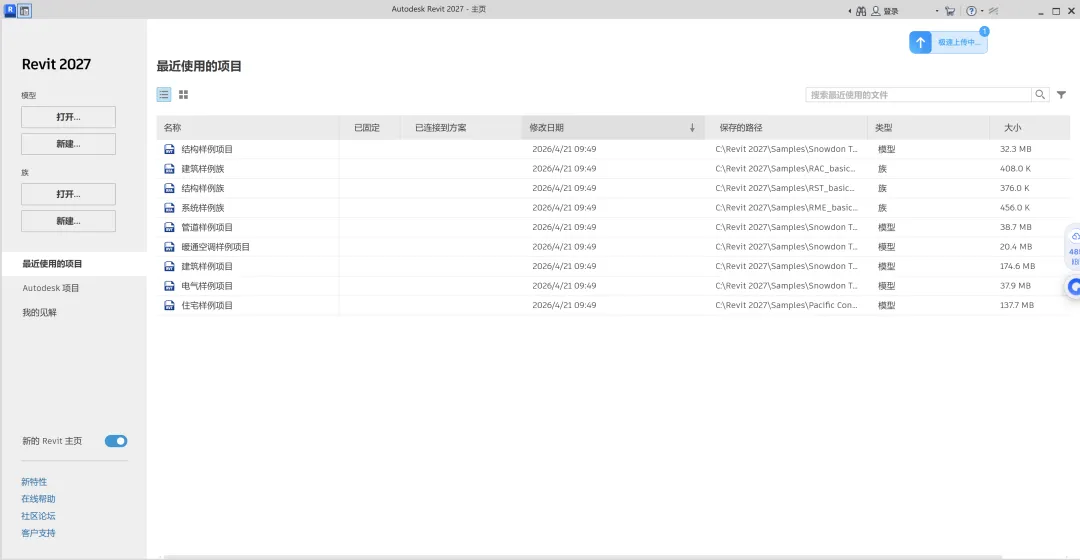Screen dimensions: 1080x560
Task: Open the Revit application menu R icon
Action: pos(10,10)
